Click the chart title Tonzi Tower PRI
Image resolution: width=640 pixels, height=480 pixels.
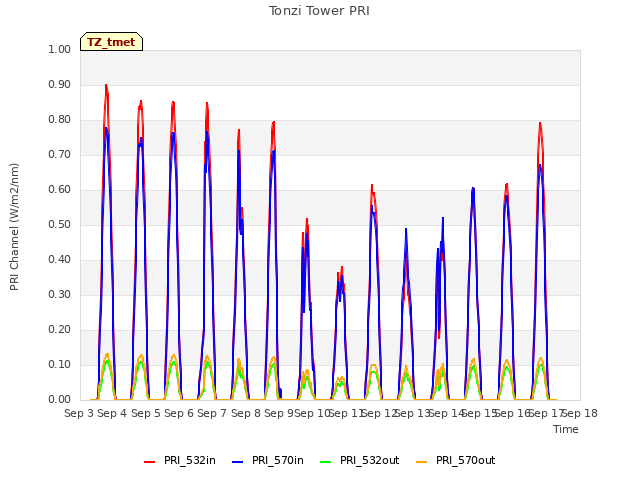319,11
